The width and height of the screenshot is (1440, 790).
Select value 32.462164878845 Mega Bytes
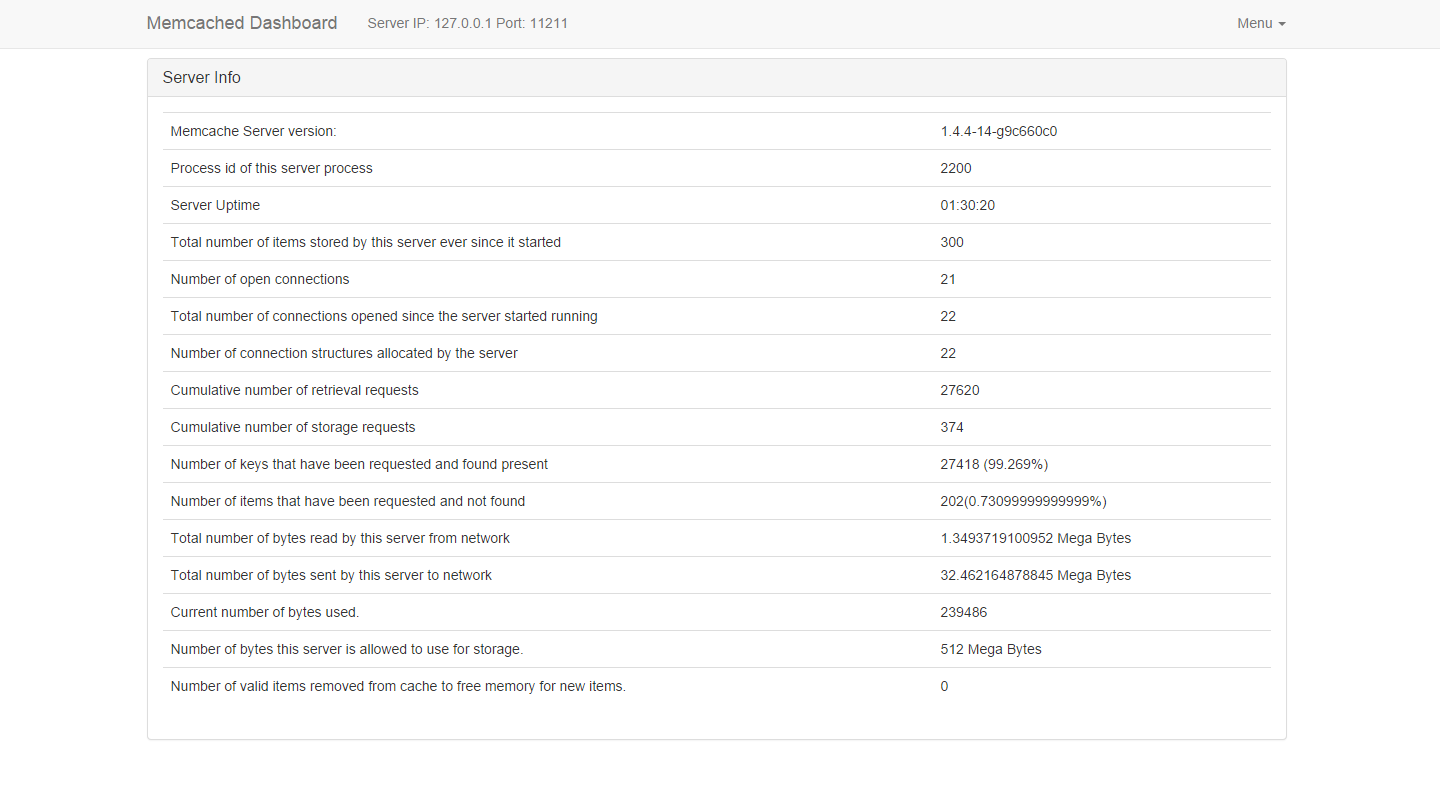point(1036,575)
